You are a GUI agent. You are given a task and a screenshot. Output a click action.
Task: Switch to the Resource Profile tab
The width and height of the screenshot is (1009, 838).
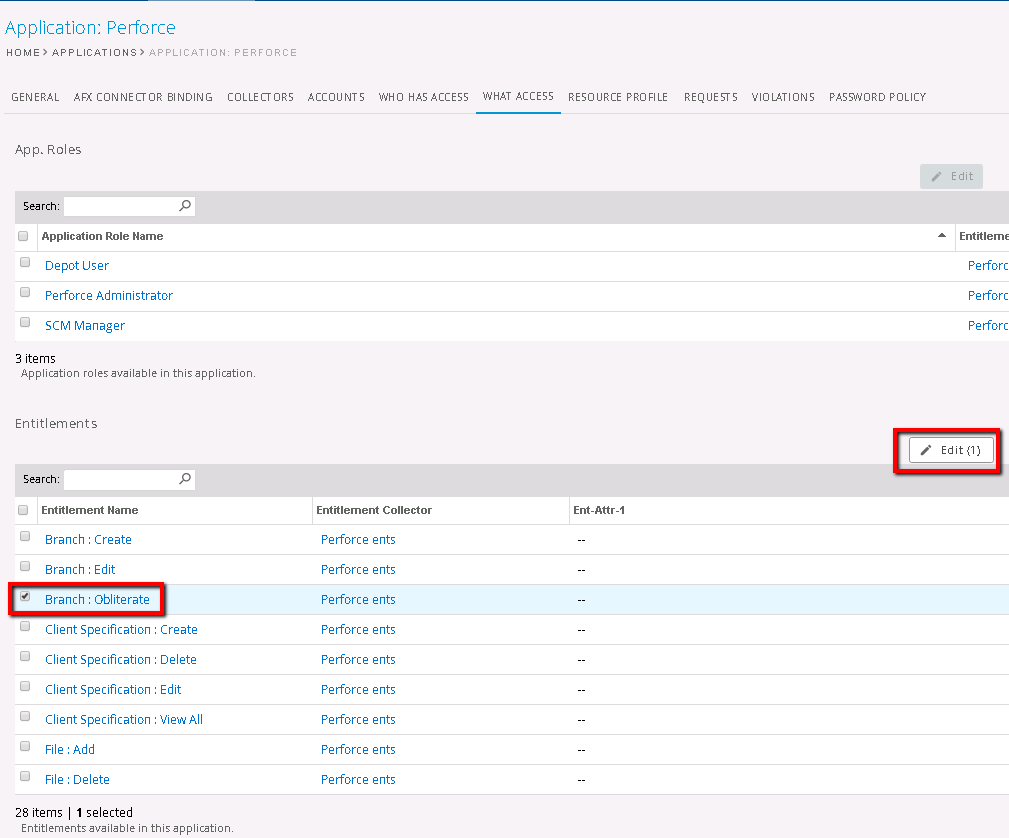pyautogui.click(x=617, y=97)
